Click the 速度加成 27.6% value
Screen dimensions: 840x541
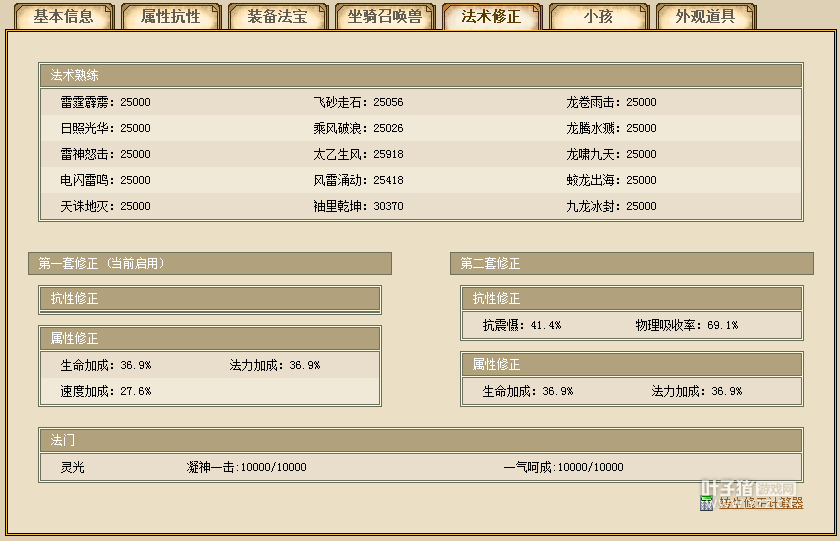pyautogui.click(x=105, y=391)
